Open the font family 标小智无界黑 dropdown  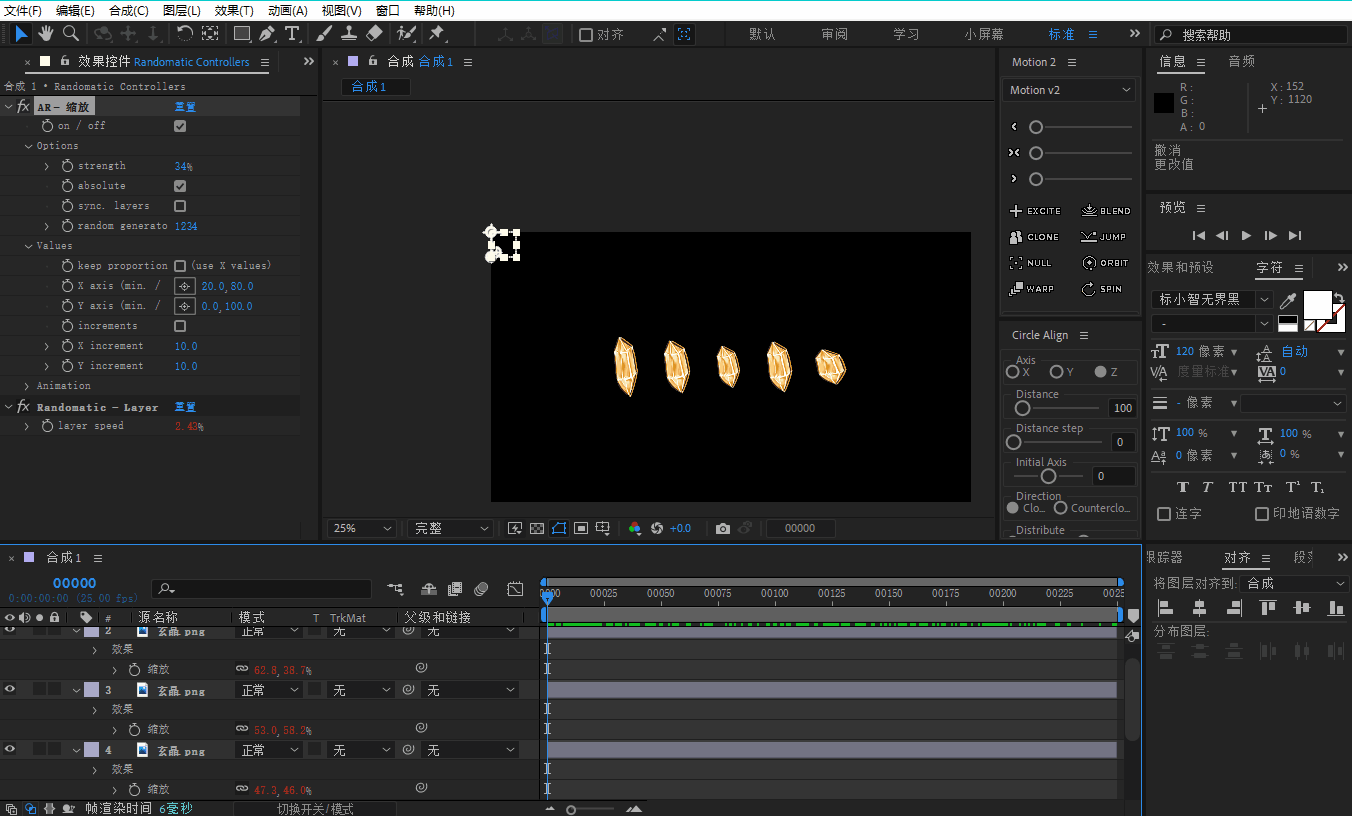[1213, 299]
